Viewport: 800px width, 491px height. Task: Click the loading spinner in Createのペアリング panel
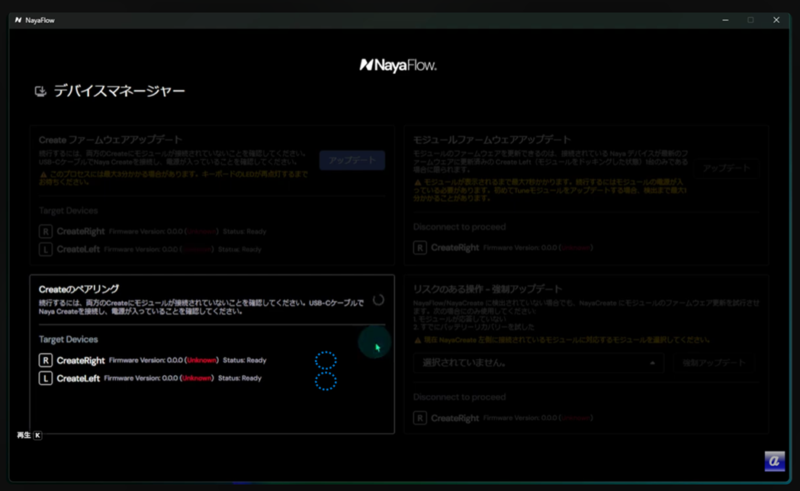(x=378, y=300)
